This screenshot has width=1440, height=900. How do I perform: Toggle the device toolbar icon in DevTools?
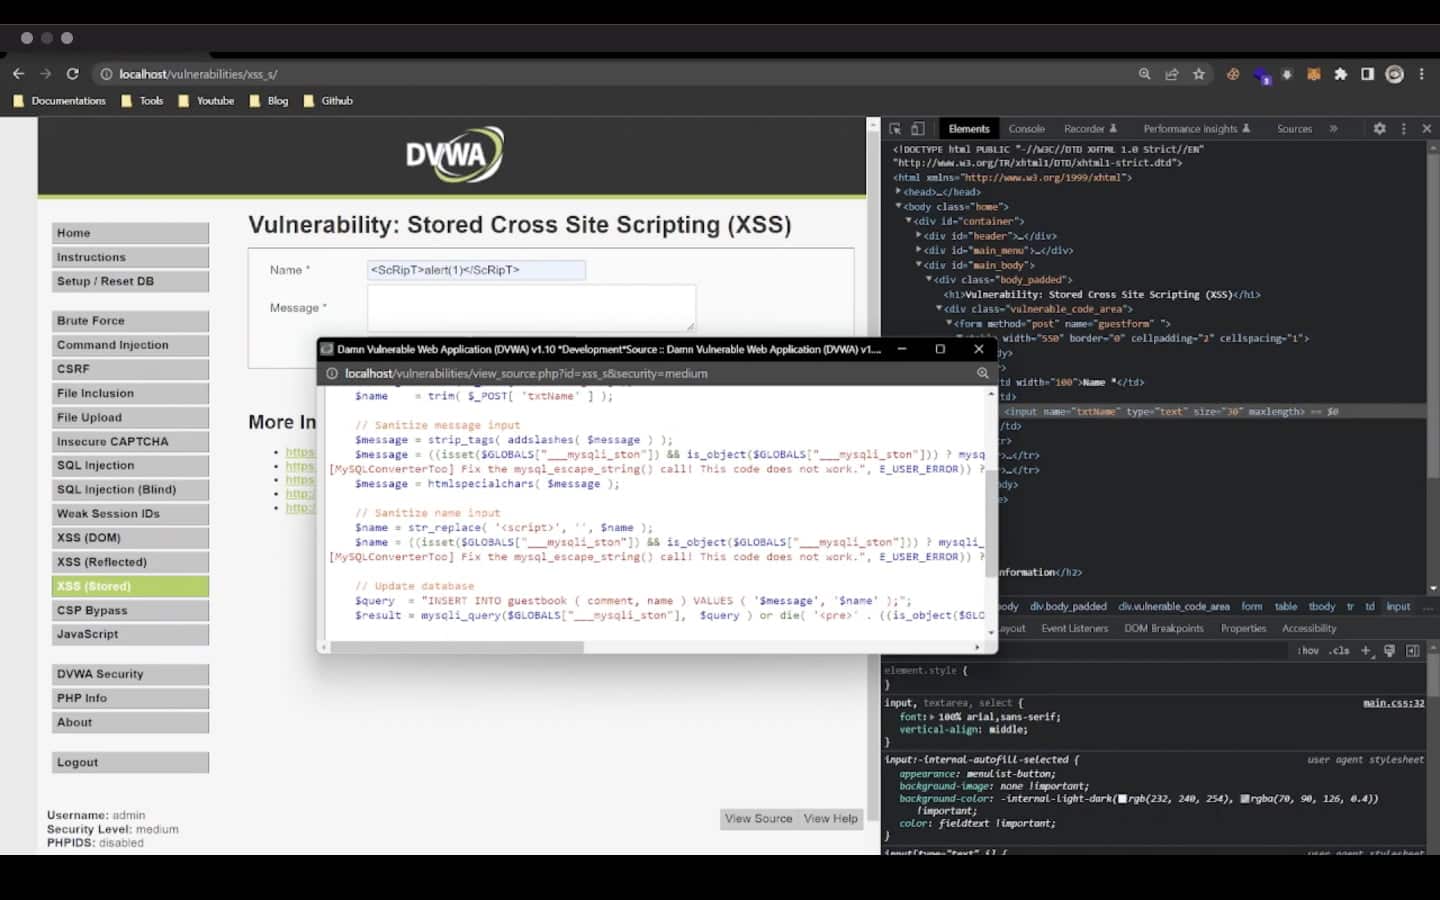pyautogui.click(x=920, y=128)
